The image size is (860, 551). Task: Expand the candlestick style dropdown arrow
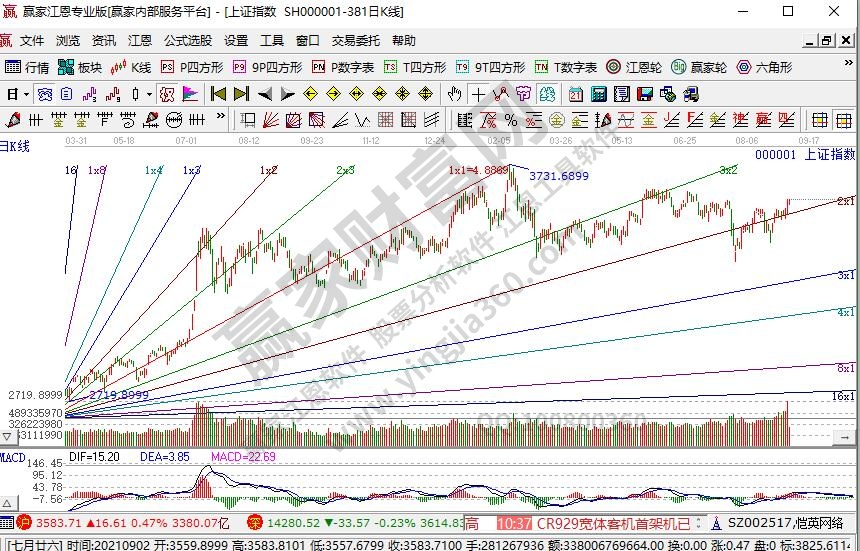(147, 94)
